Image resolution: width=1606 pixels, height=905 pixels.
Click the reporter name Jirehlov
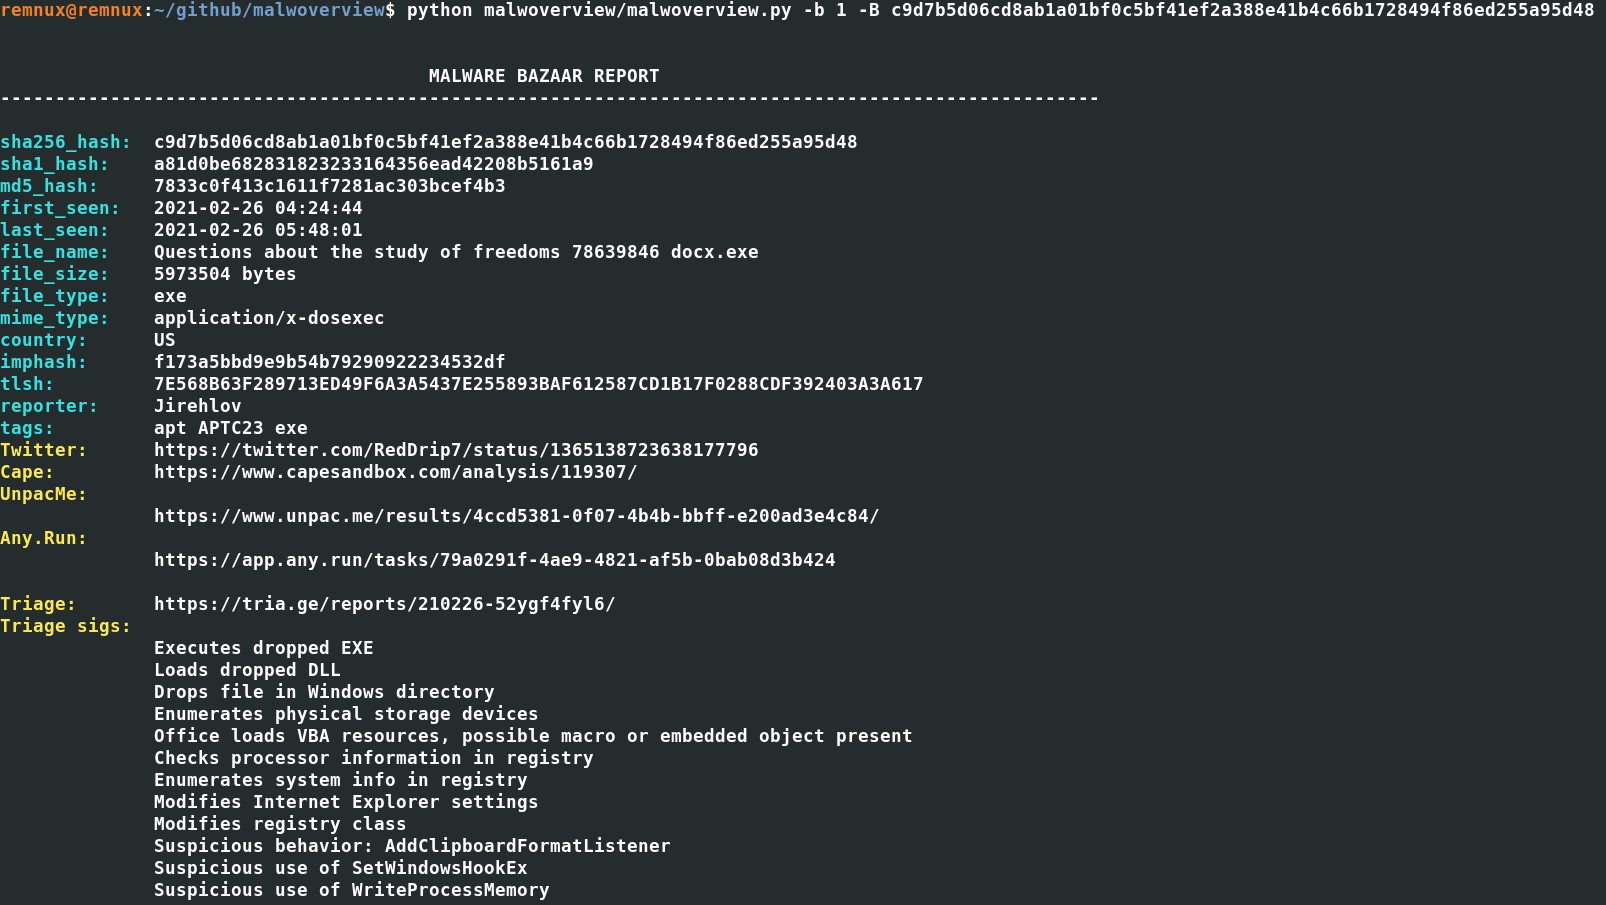point(197,406)
